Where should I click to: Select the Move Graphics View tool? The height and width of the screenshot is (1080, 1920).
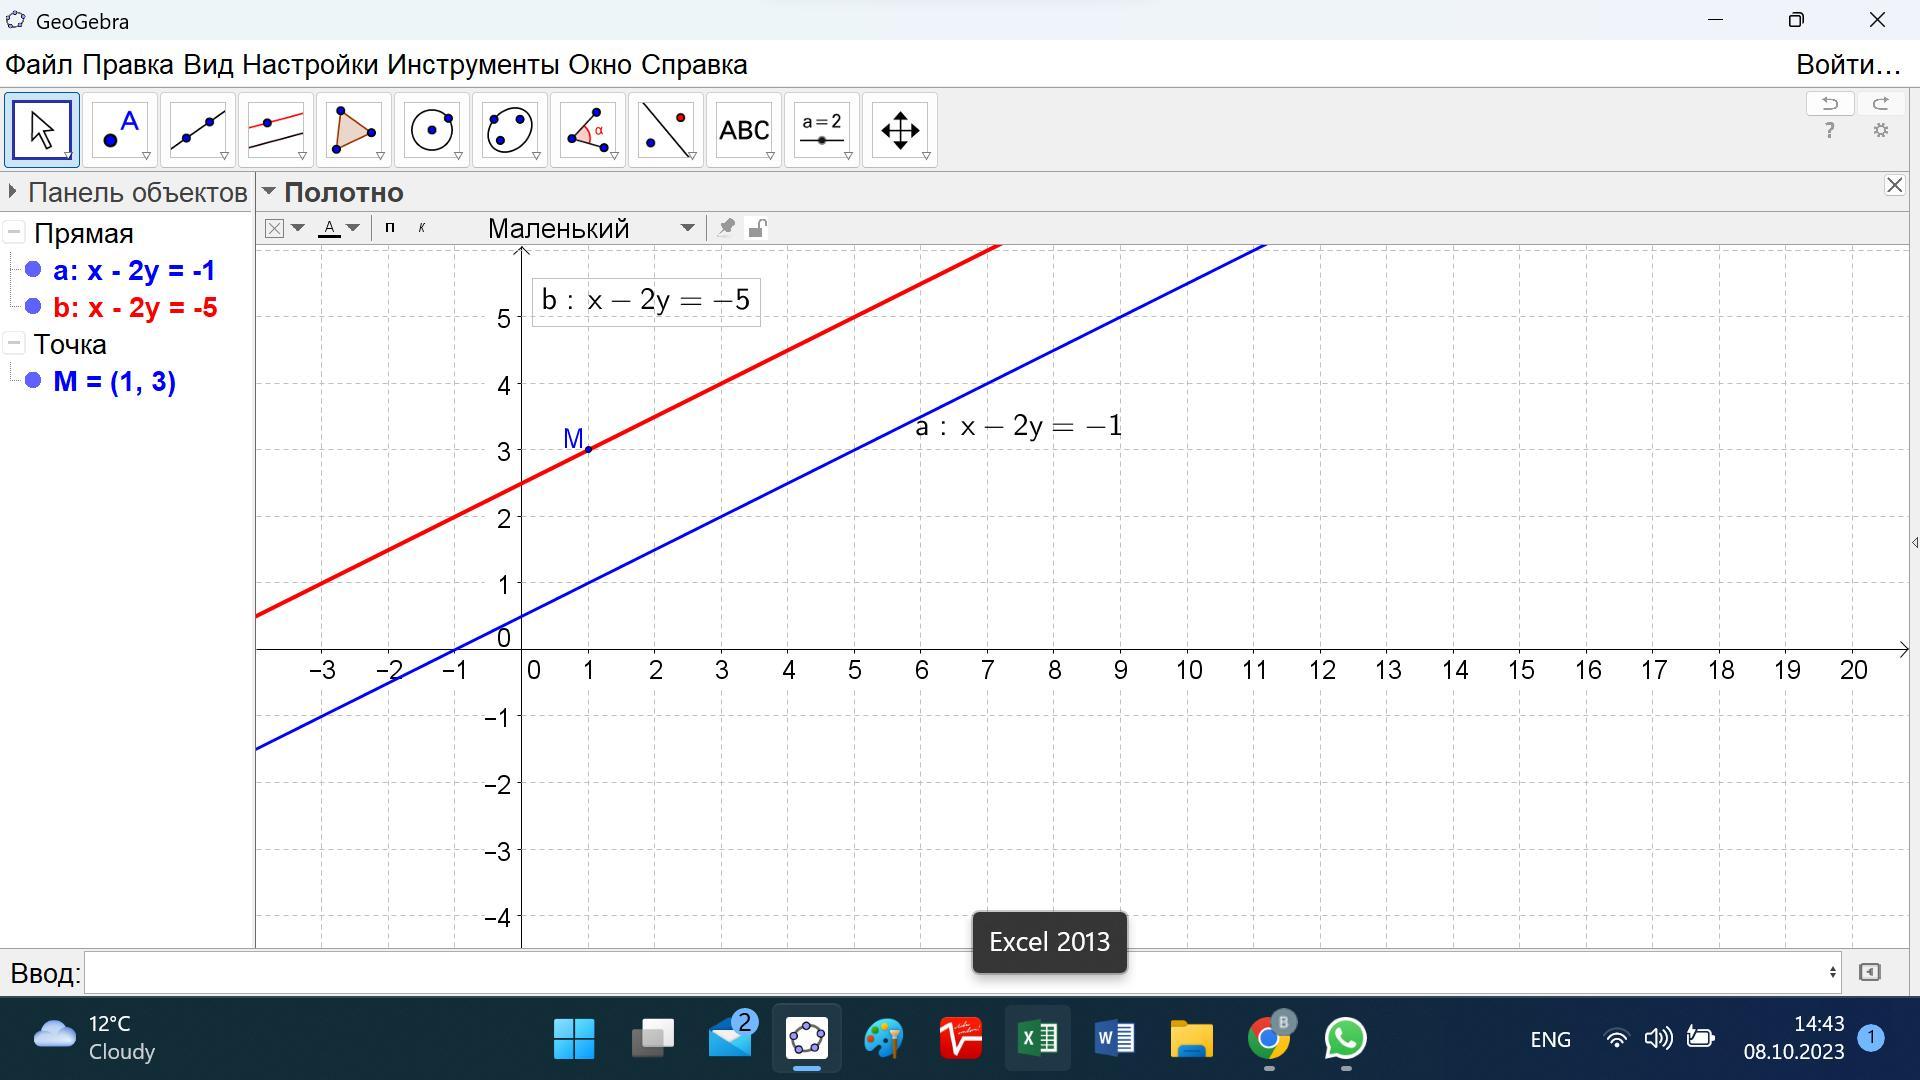point(900,130)
